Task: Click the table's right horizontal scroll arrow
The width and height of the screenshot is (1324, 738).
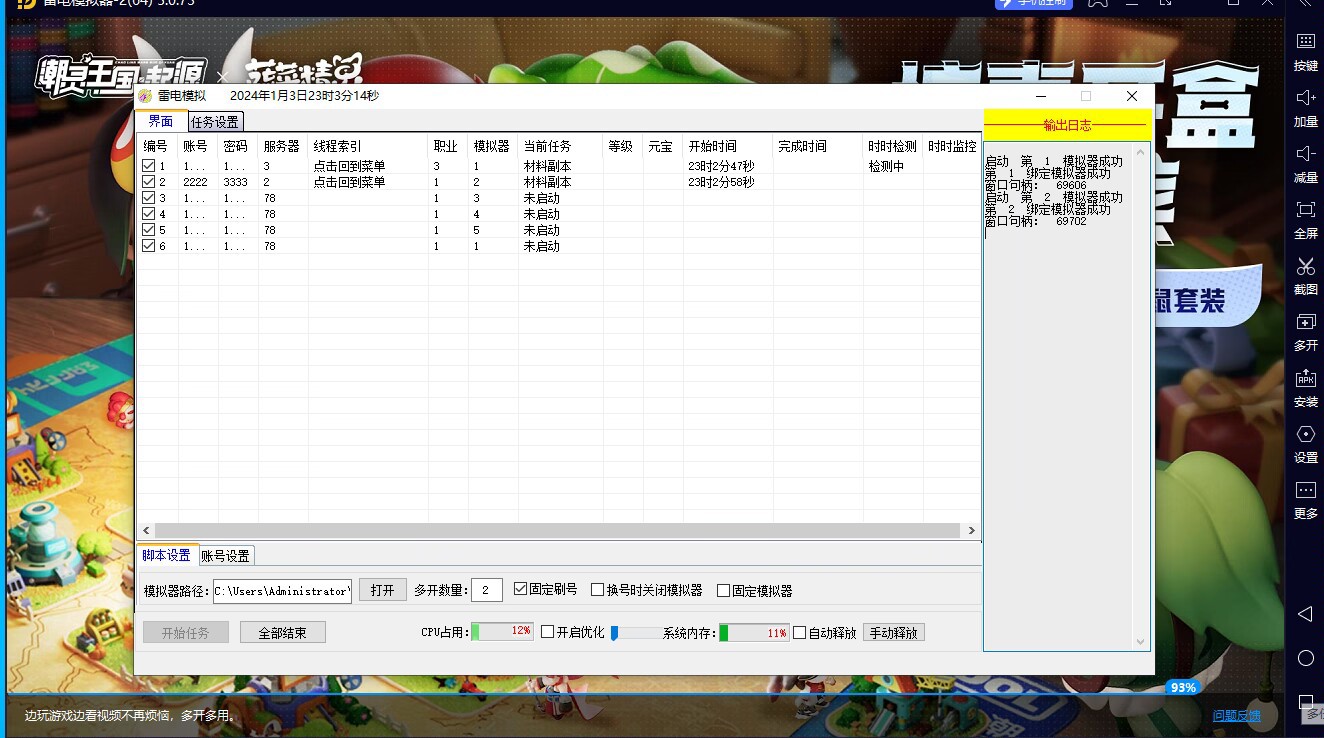Action: tap(971, 531)
